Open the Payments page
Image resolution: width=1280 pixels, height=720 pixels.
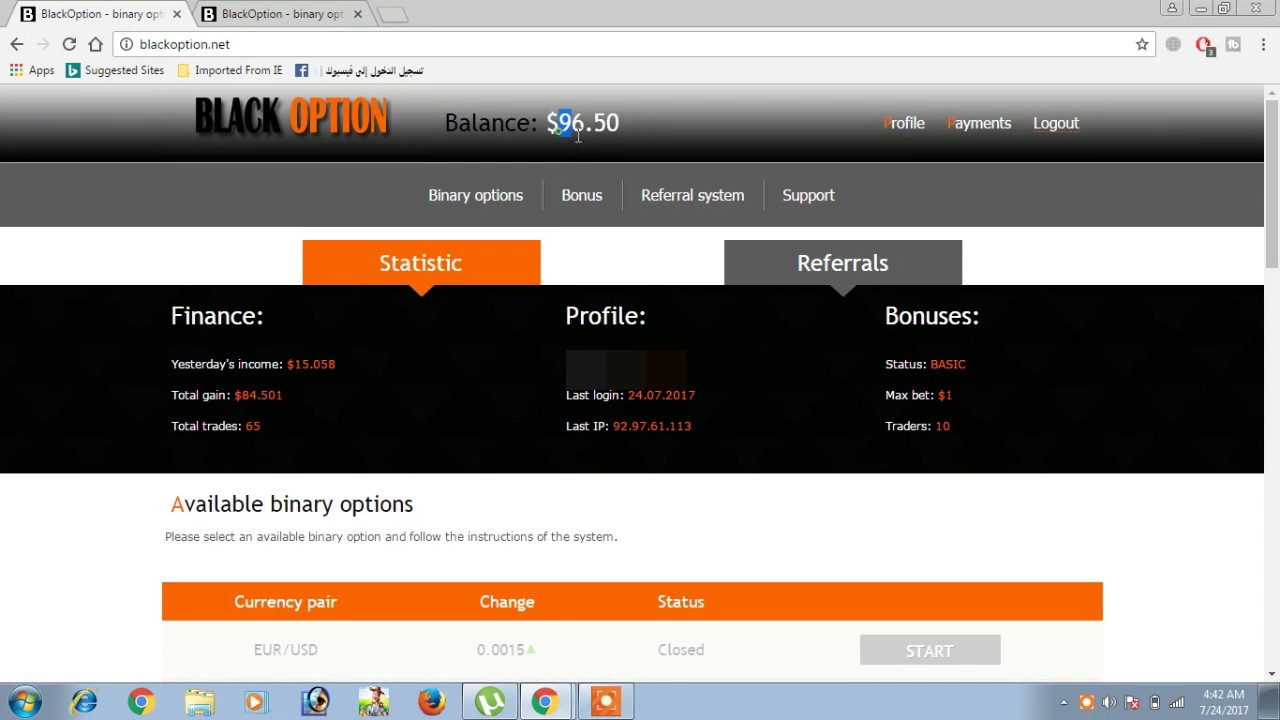[979, 123]
